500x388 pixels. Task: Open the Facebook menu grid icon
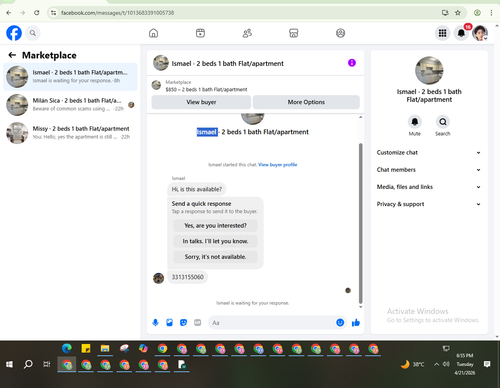coord(442,33)
